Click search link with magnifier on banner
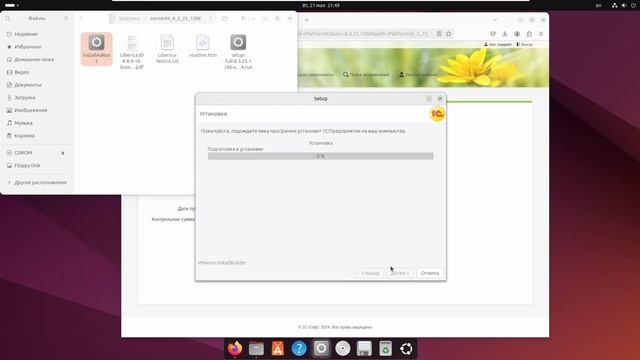Viewport: 640px width, 360px height. pos(366,75)
